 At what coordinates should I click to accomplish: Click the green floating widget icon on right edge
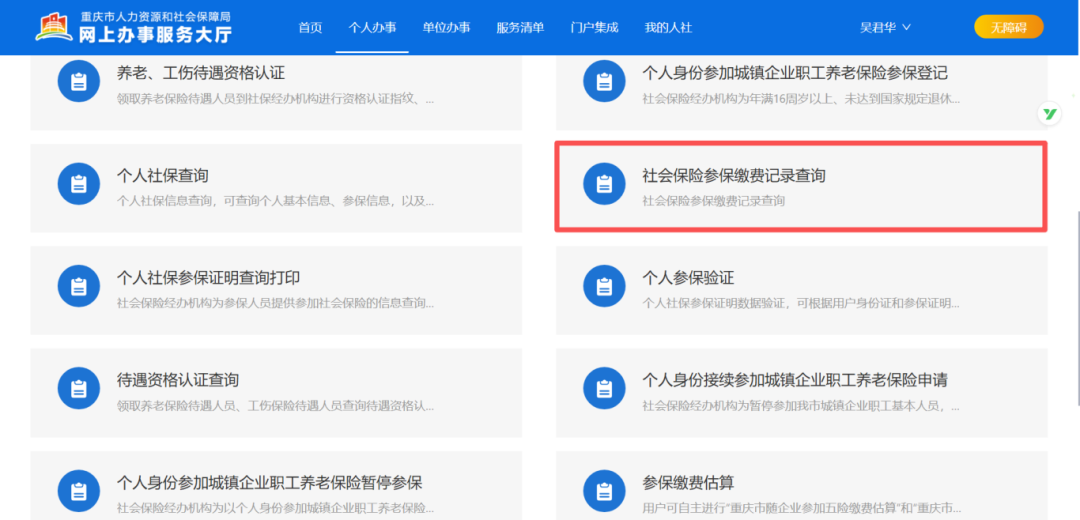click(x=1050, y=114)
